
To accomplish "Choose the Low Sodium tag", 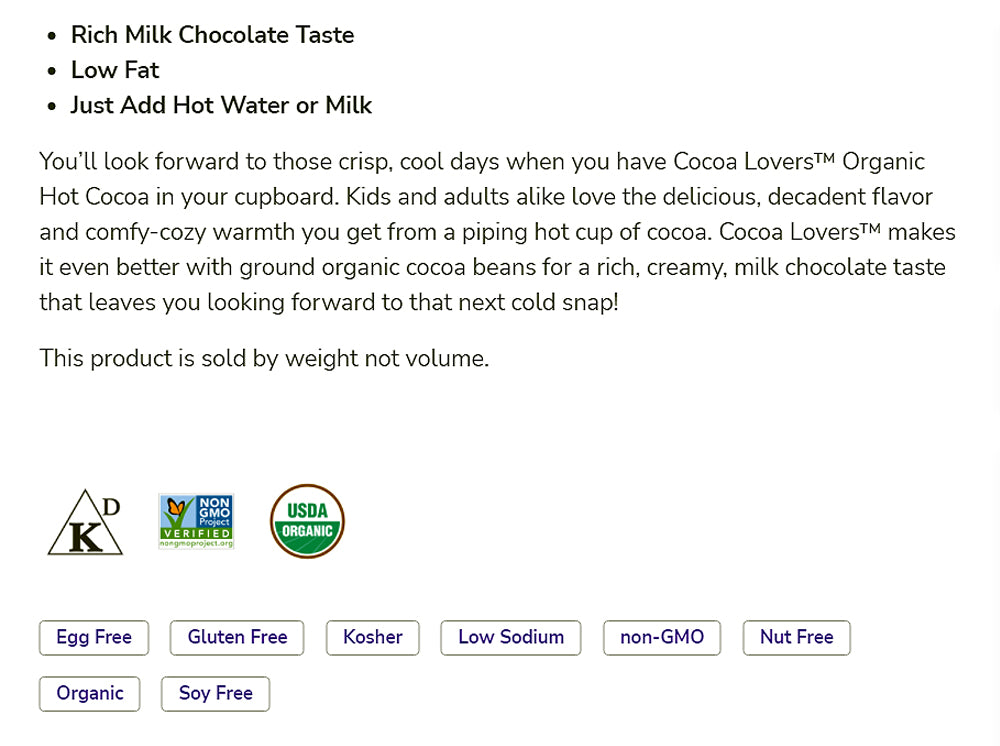I will click(x=511, y=637).
